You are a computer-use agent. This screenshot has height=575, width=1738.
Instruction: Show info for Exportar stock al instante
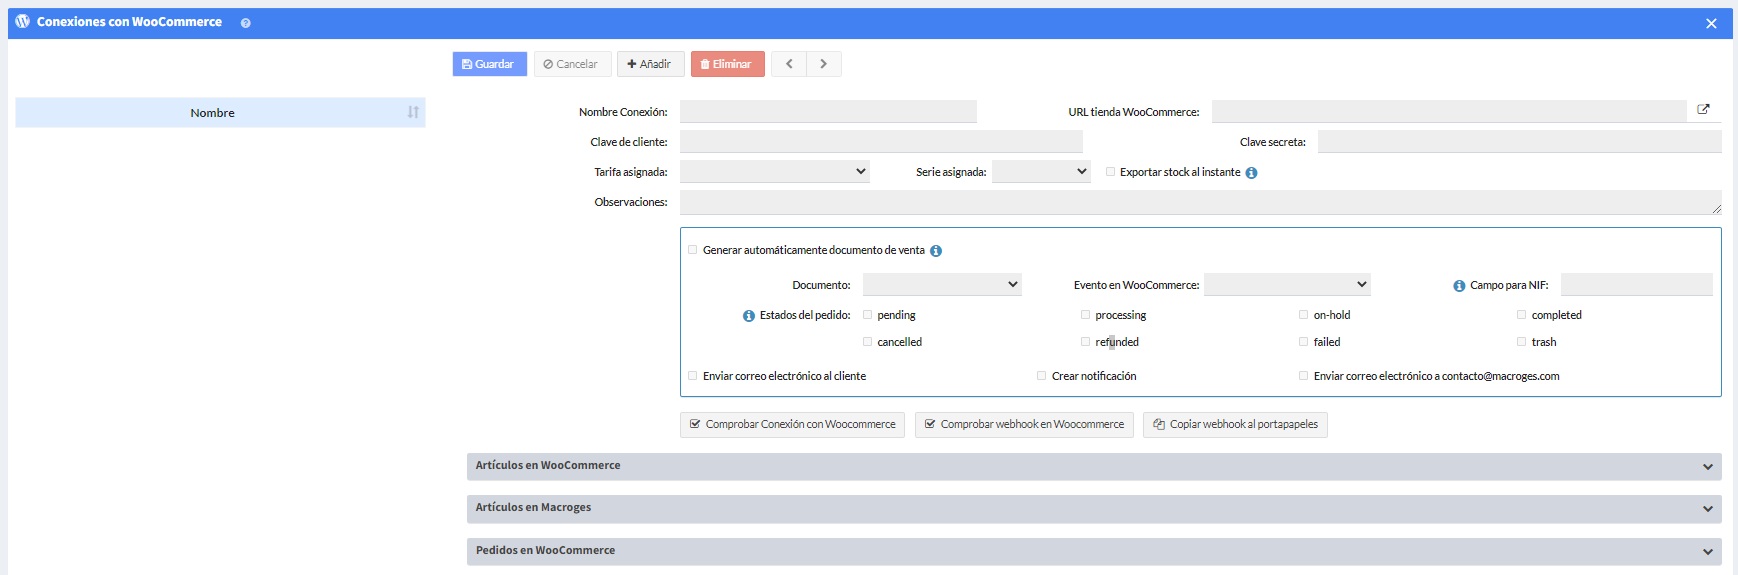click(1251, 173)
